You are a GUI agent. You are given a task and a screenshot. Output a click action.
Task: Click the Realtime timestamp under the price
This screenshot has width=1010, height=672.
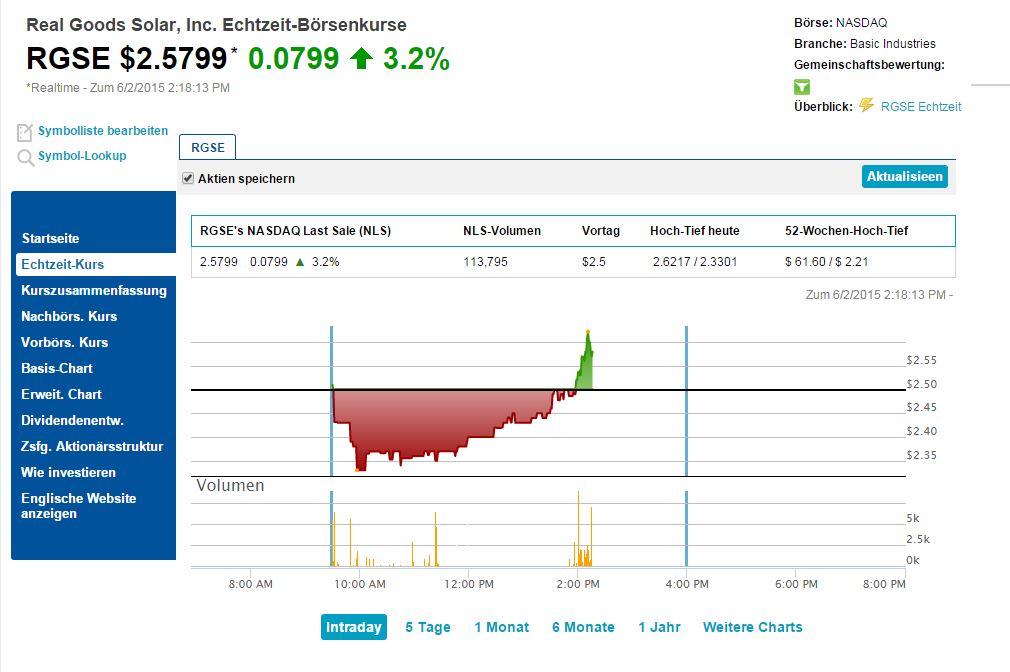point(128,88)
